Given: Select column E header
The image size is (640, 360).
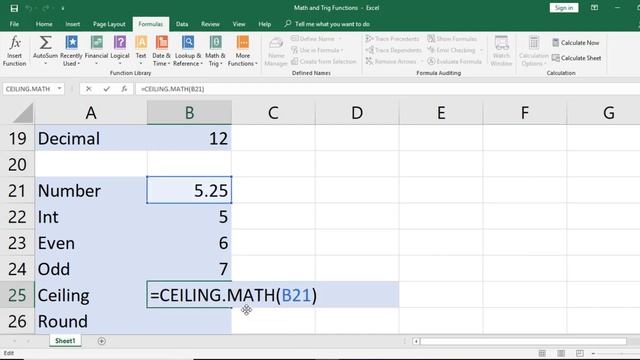Looking at the screenshot, I should tap(441, 113).
